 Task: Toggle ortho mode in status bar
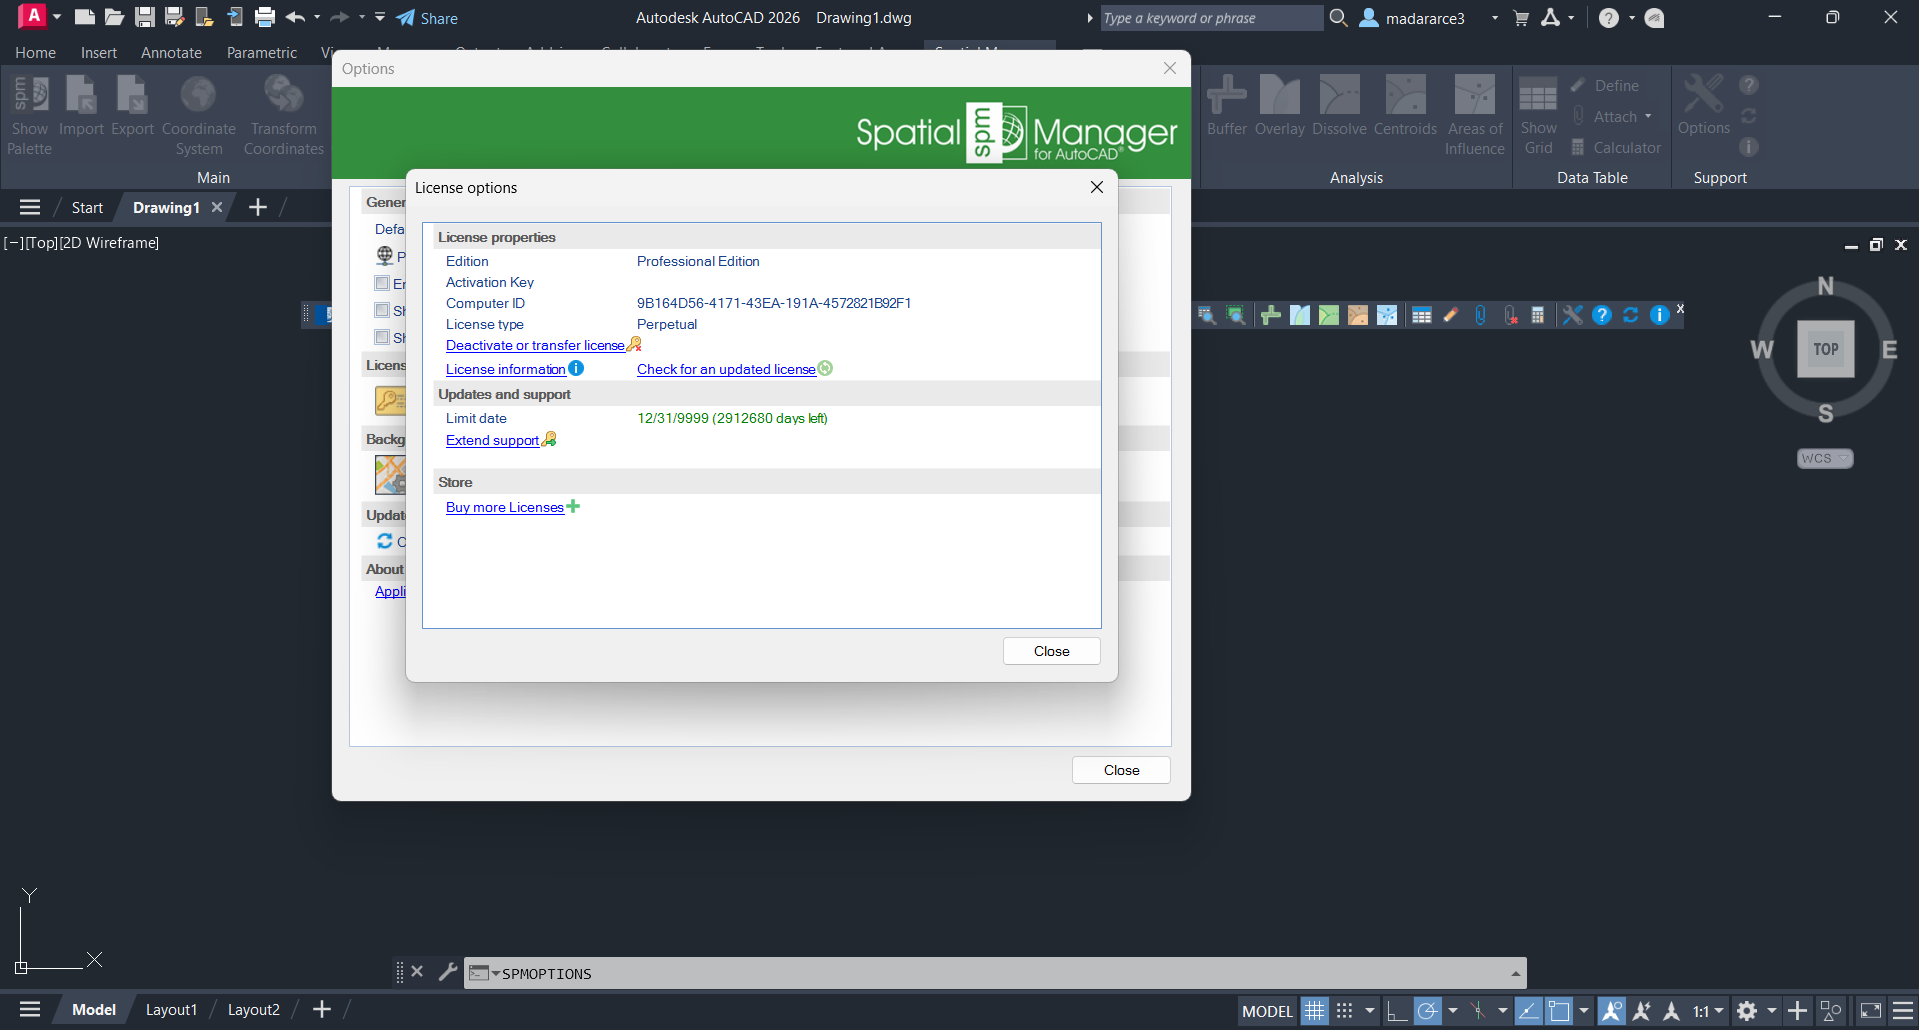(1396, 1011)
